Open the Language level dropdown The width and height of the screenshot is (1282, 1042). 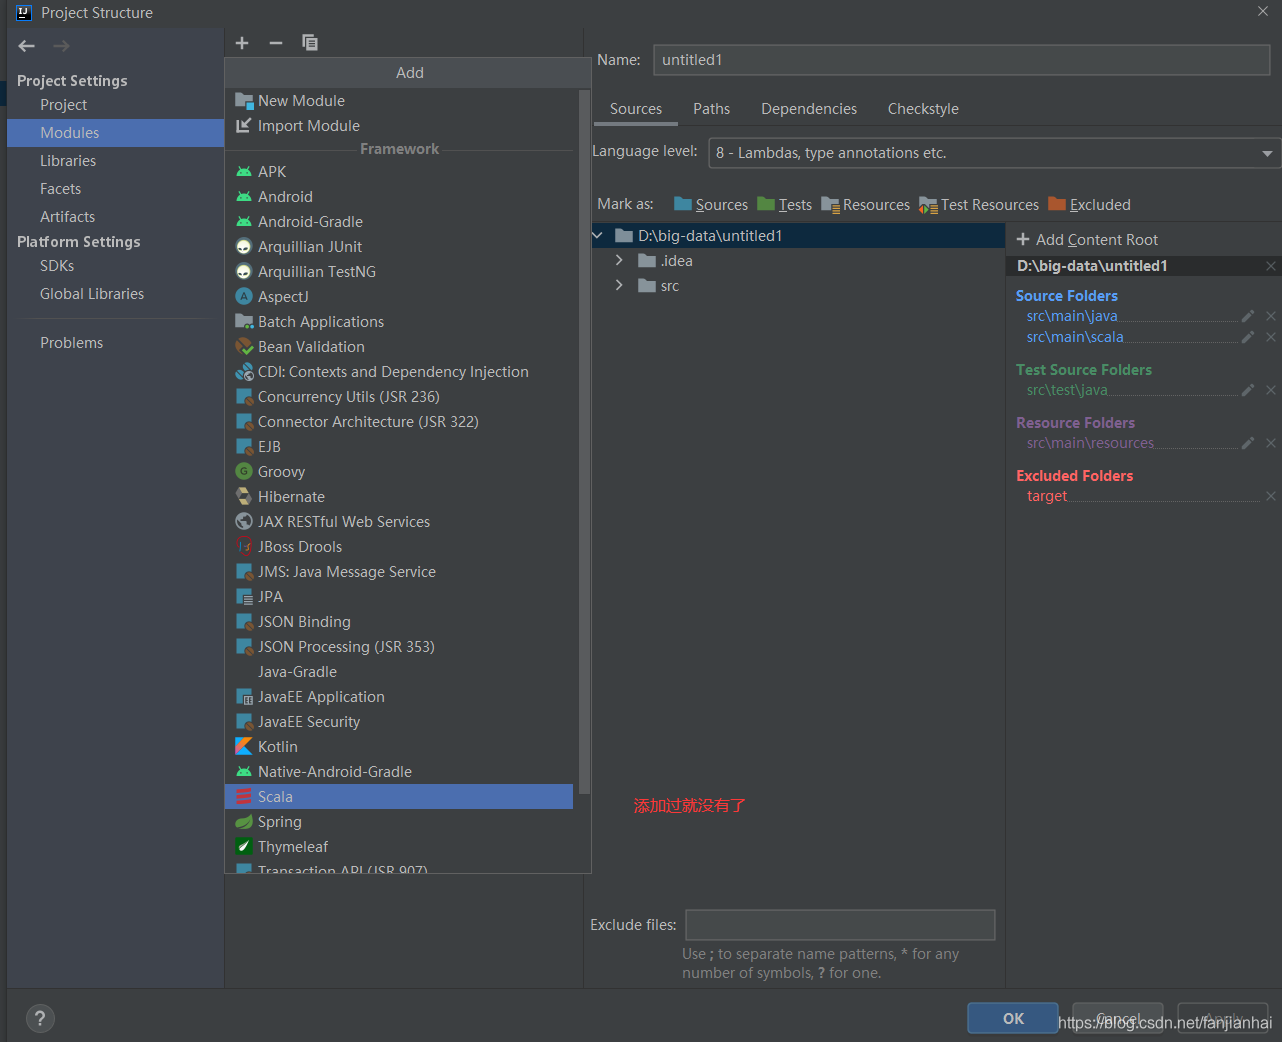click(994, 153)
